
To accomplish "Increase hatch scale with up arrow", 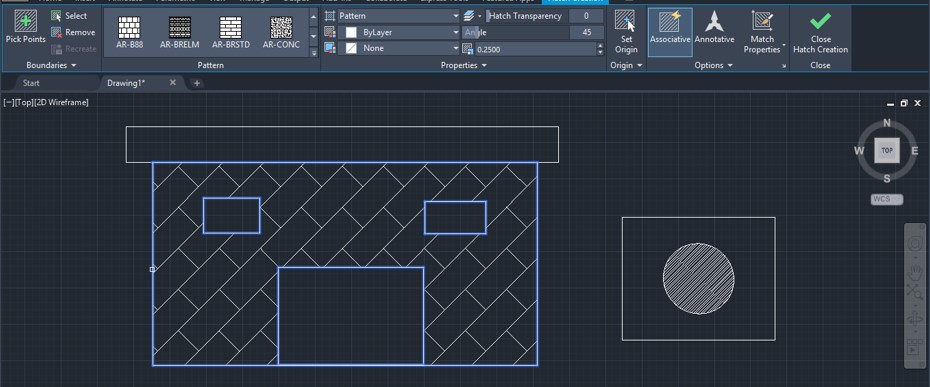I will click(x=600, y=46).
